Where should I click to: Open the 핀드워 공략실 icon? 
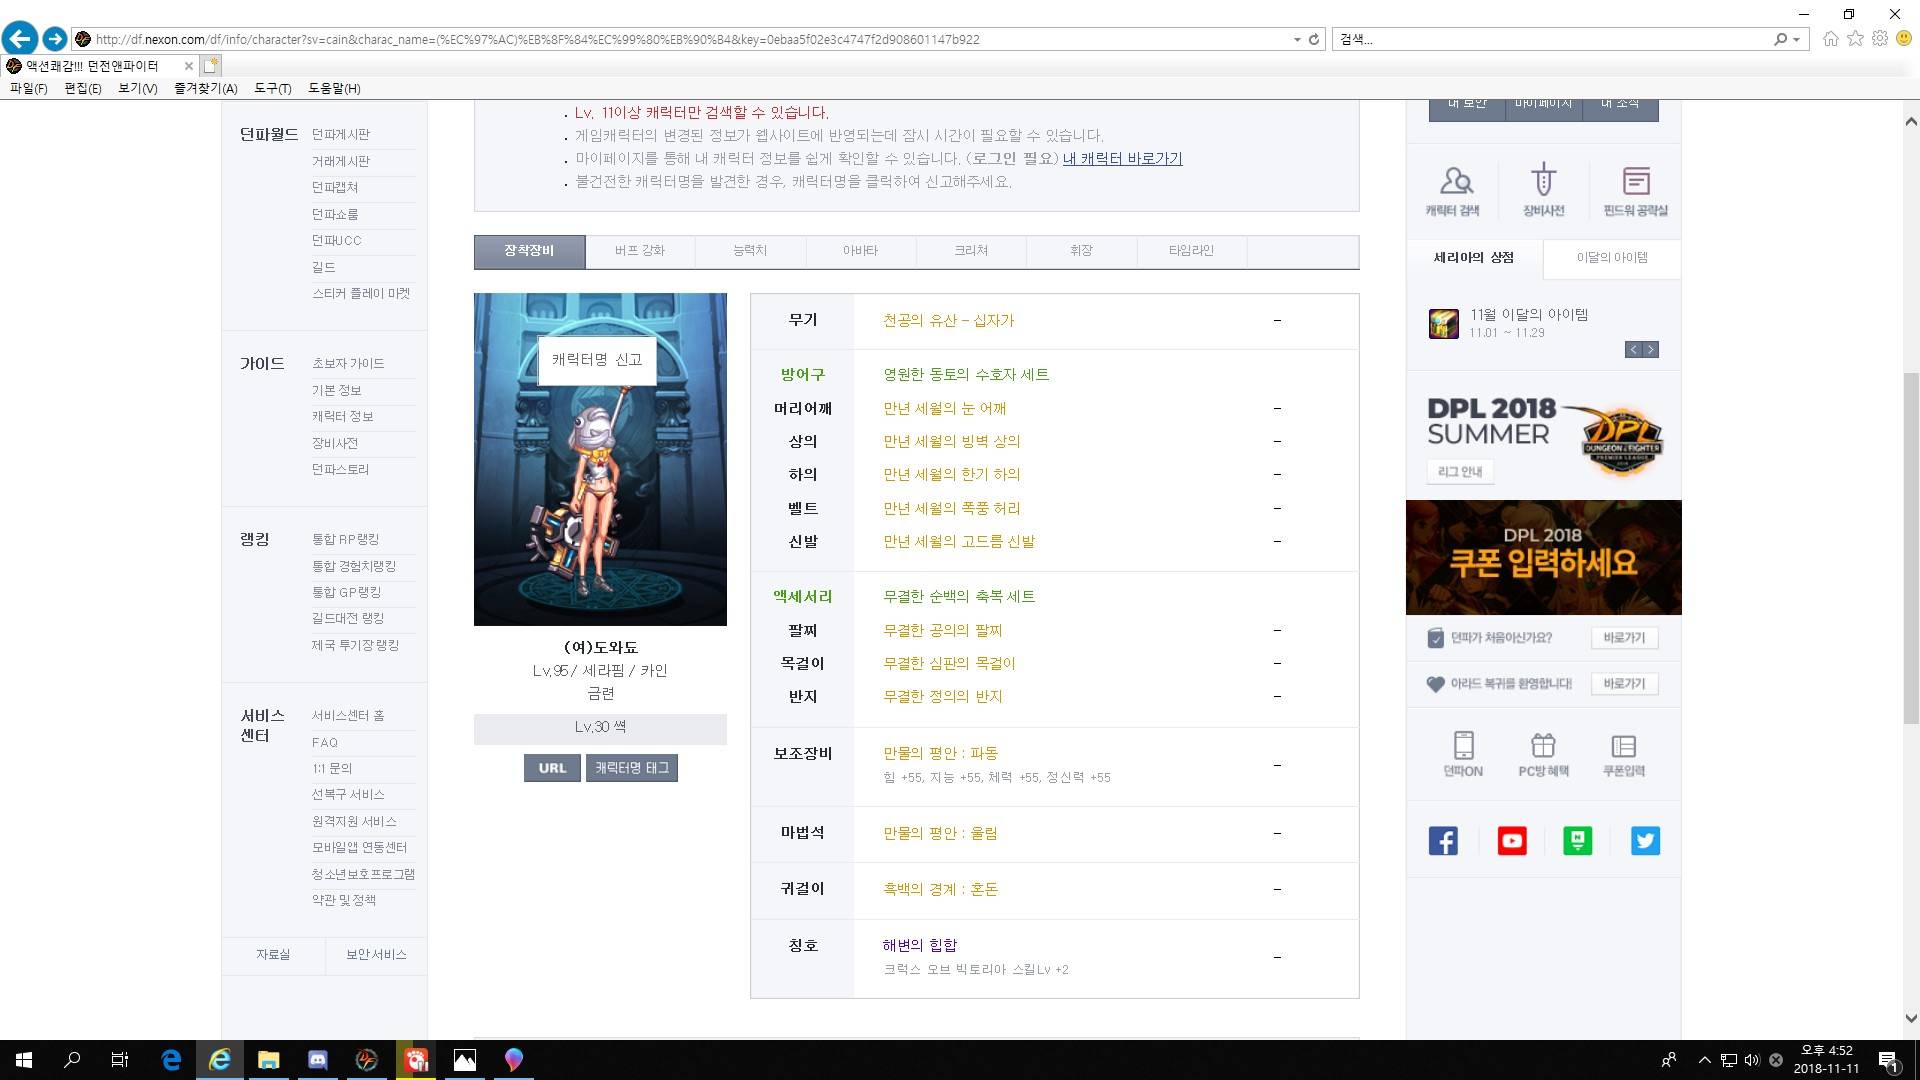click(x=1635, y=190)
